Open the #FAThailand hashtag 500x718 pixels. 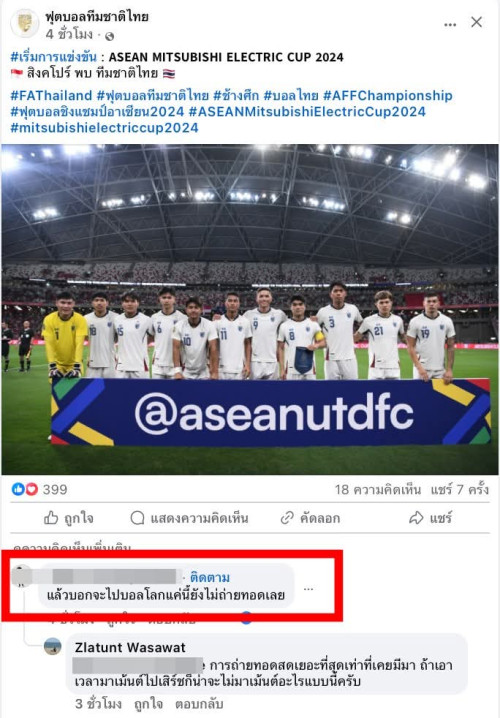click(51, 95)
